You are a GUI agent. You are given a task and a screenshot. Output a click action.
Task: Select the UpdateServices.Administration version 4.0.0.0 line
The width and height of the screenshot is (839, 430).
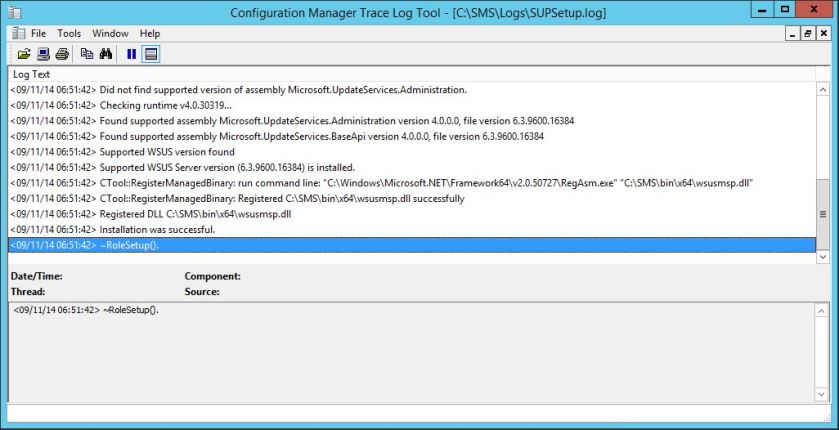tap(411, 121)
